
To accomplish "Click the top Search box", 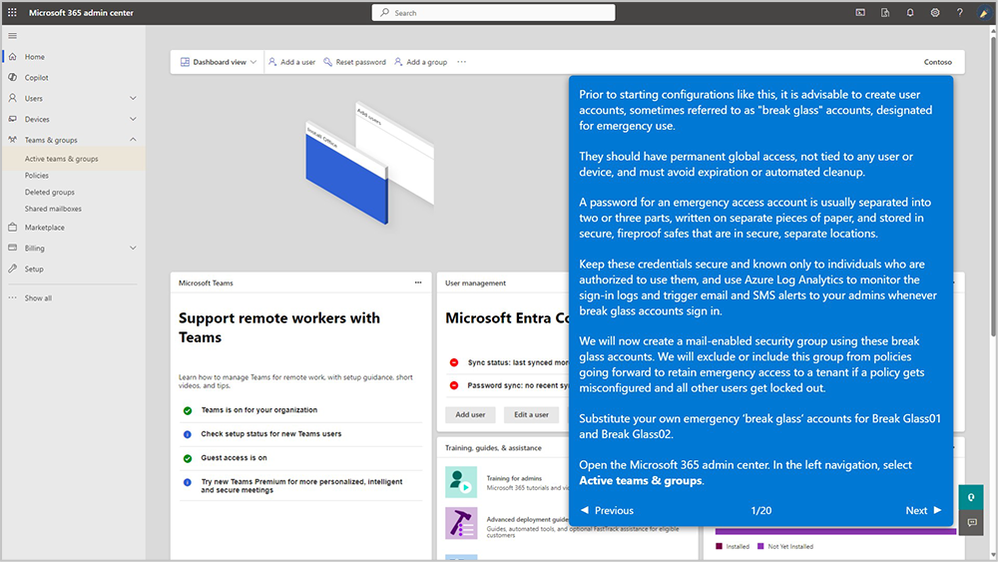I will pos(493,13).
